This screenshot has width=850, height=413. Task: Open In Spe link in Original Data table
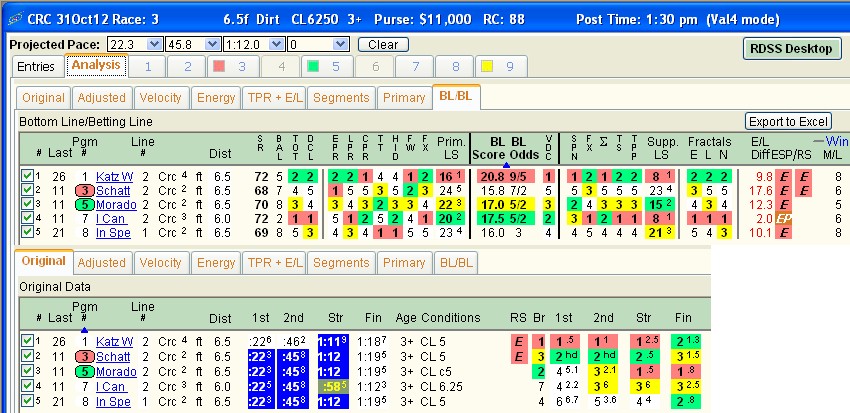113,402
